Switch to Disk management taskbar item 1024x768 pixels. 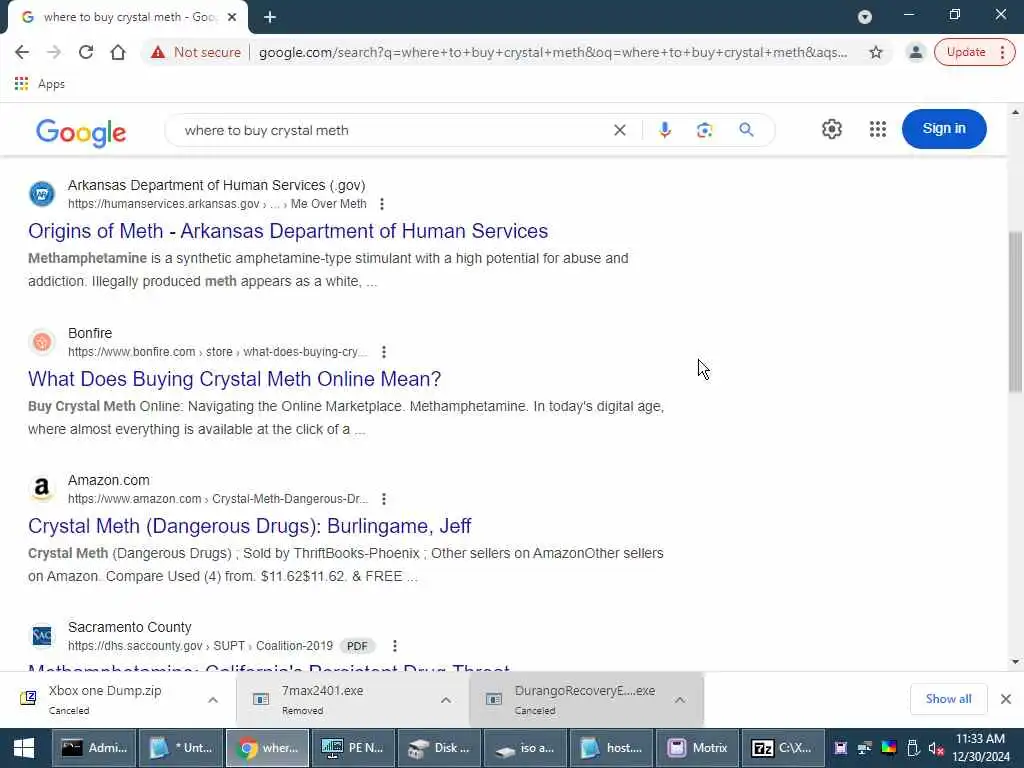click(x=439, y=748)
